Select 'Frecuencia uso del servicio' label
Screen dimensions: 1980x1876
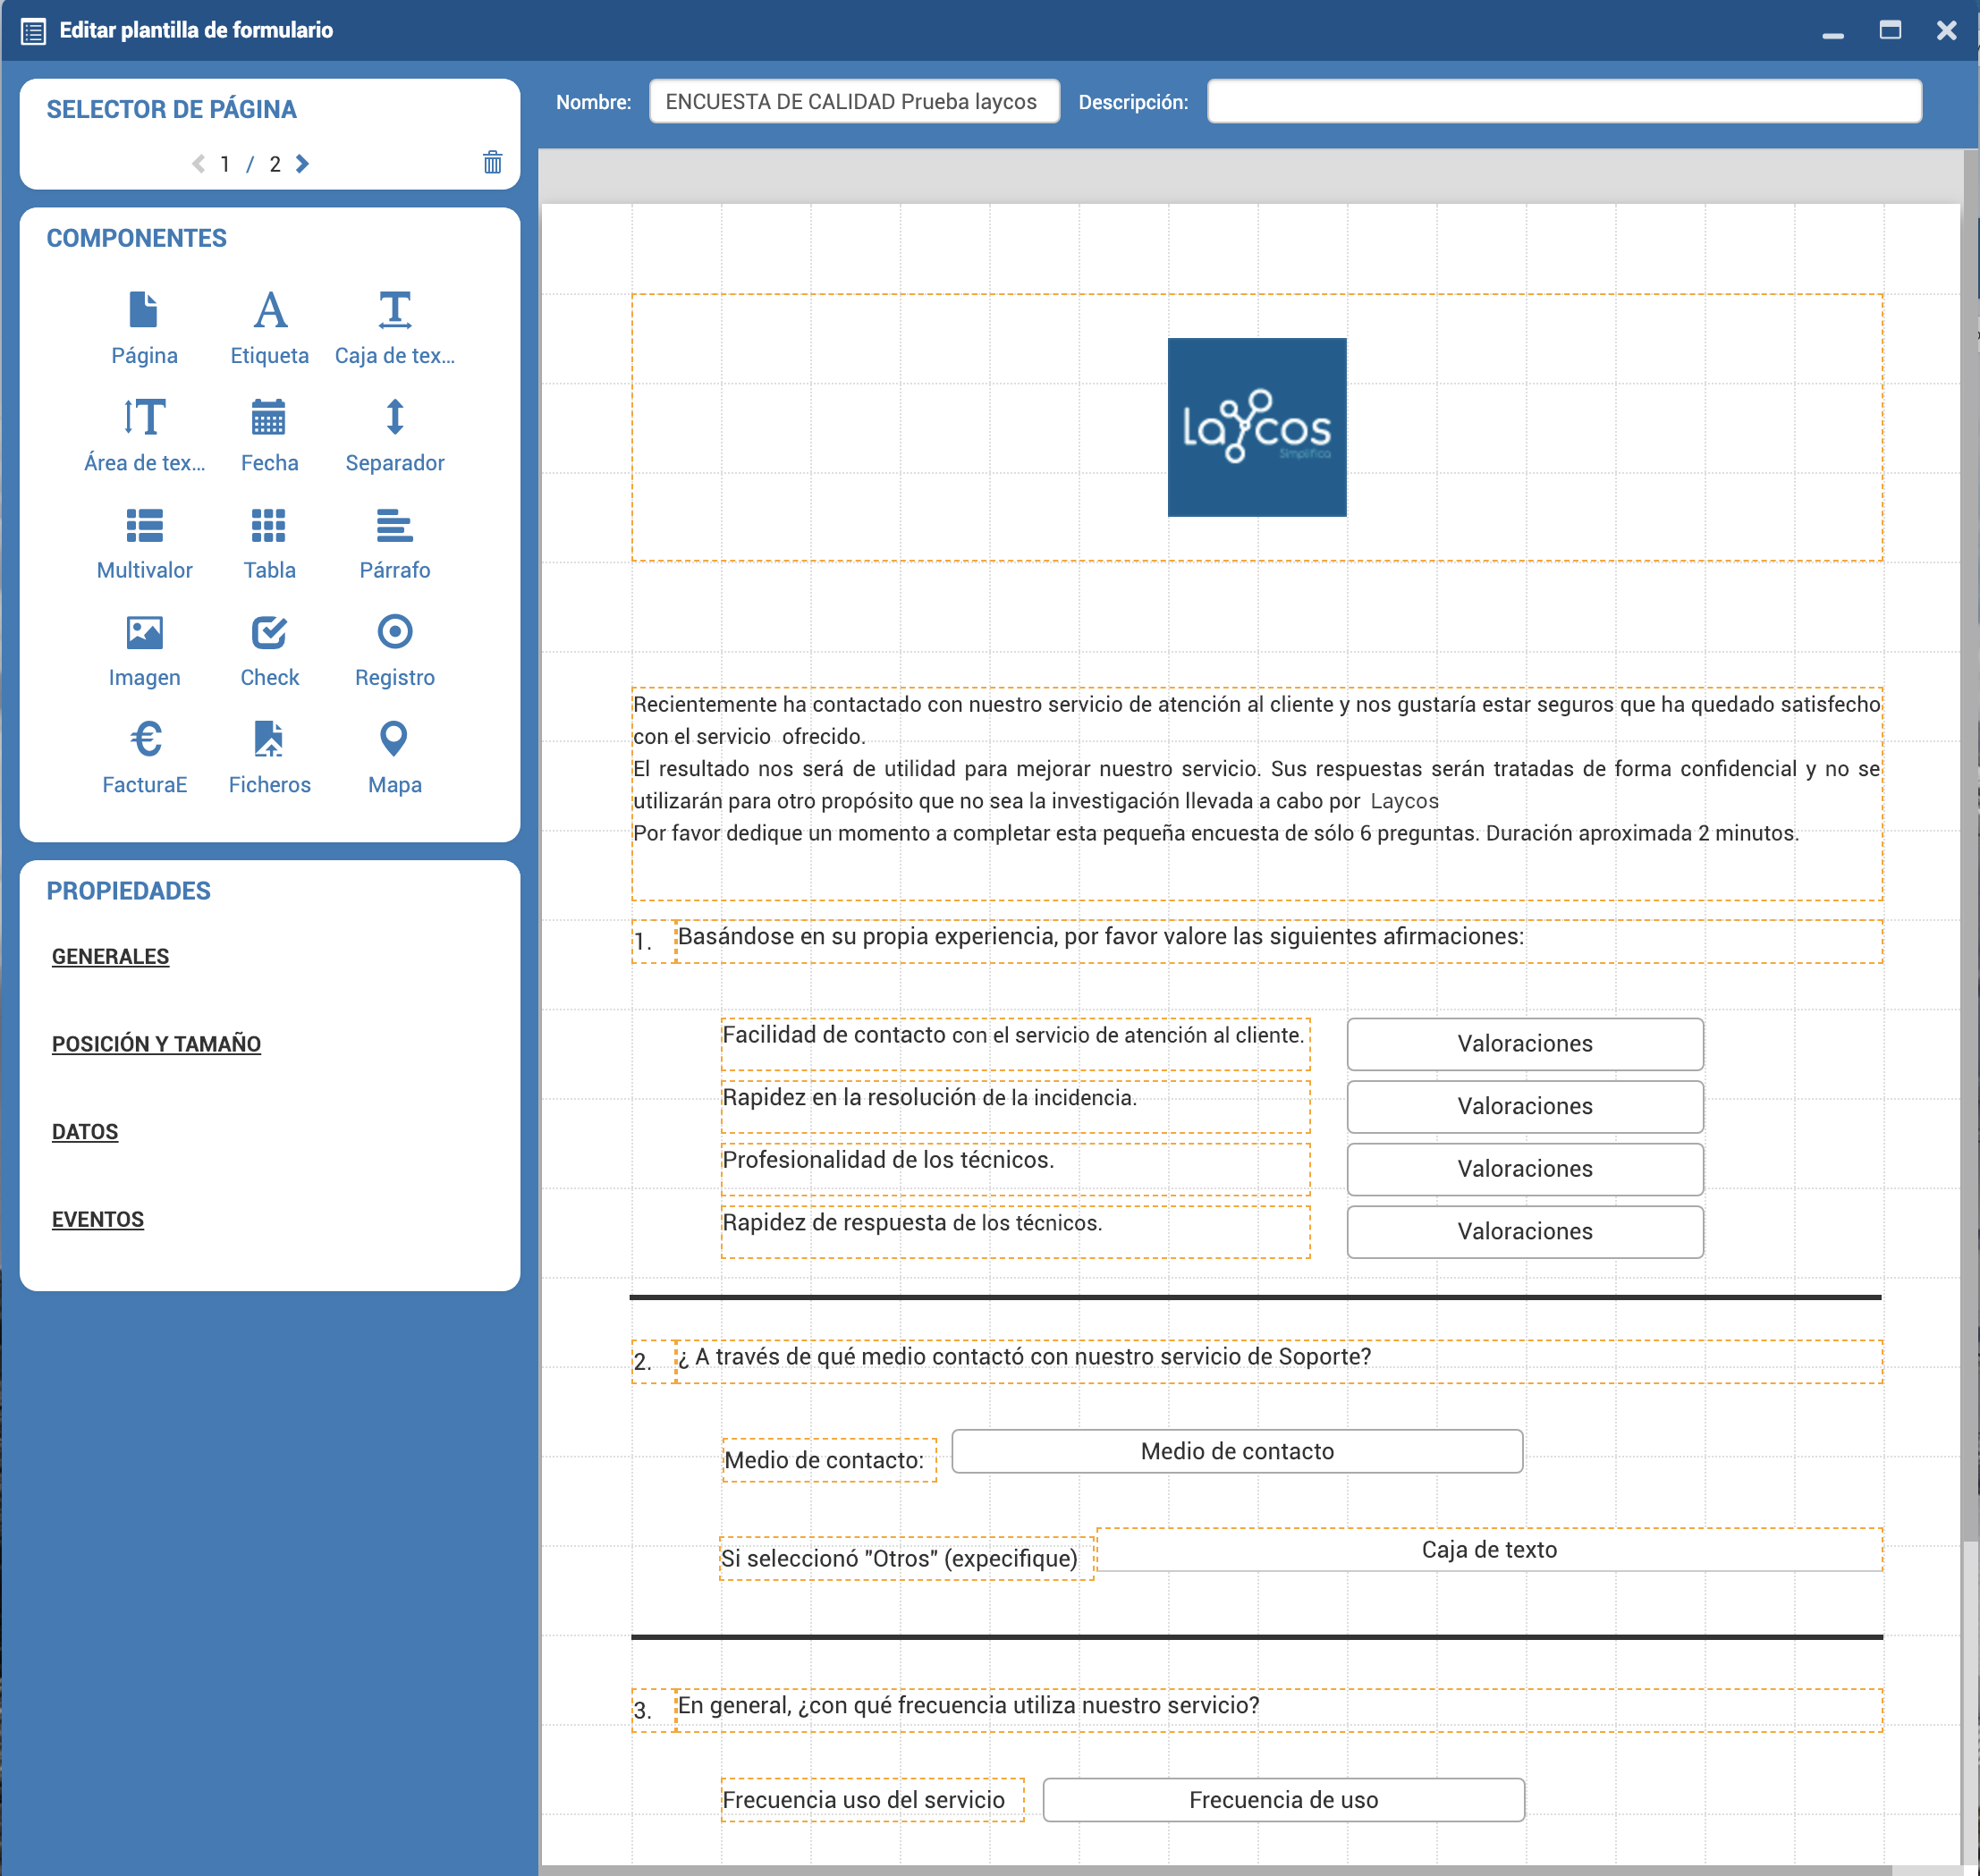point(872,1799)
